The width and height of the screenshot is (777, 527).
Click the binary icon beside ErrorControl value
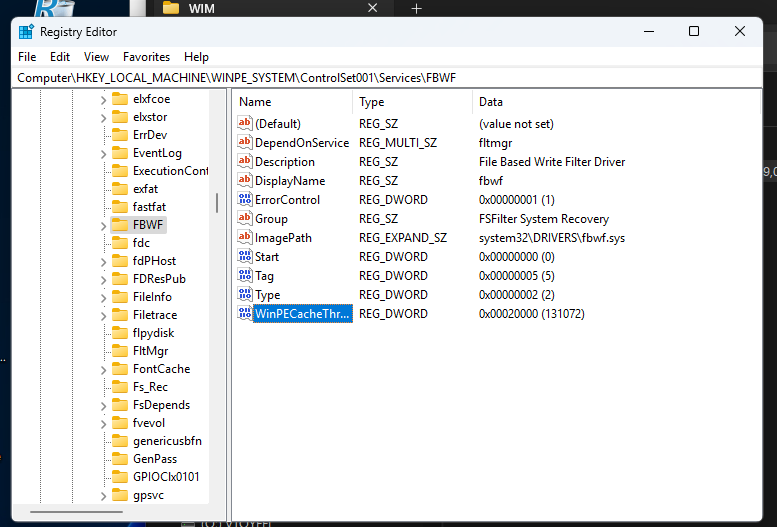[245, 199]
